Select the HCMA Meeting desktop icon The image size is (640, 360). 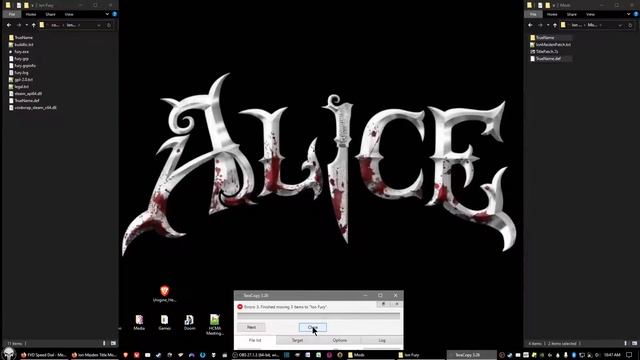(x=215, y=324)
